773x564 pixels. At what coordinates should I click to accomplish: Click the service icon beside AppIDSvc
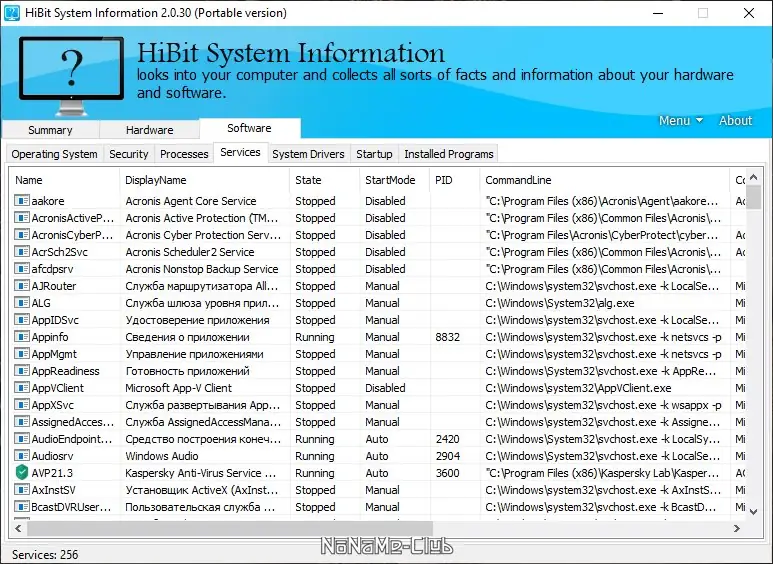pyautogui.click(x=22, y=320)
